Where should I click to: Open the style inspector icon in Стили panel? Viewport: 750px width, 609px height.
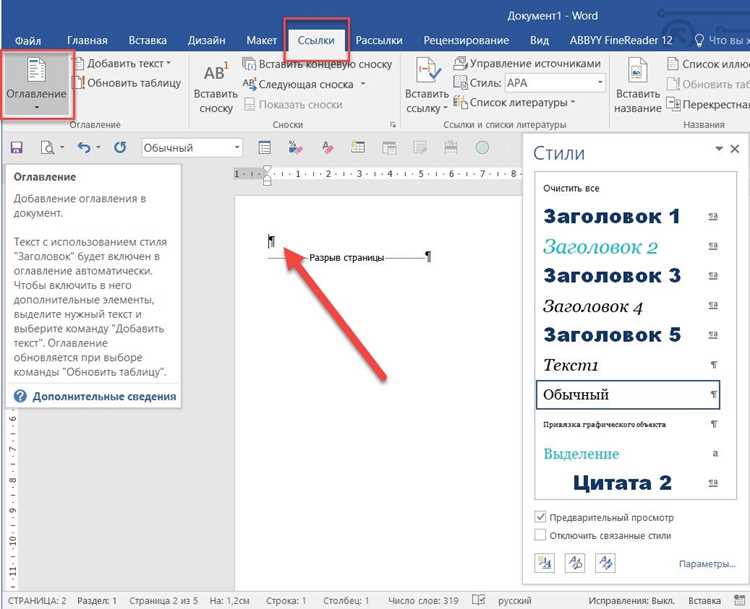click(575, 563)
